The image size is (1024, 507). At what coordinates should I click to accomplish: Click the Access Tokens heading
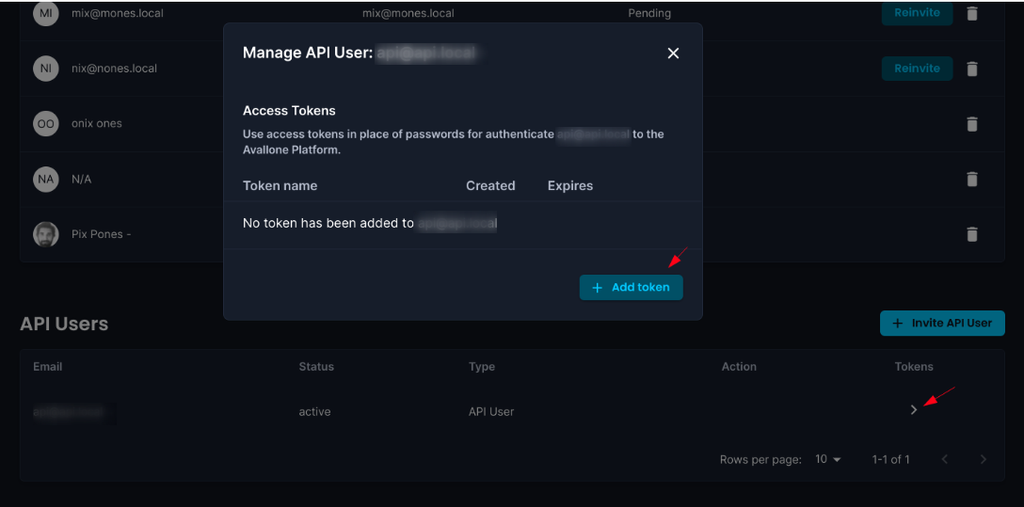[289, 111]
